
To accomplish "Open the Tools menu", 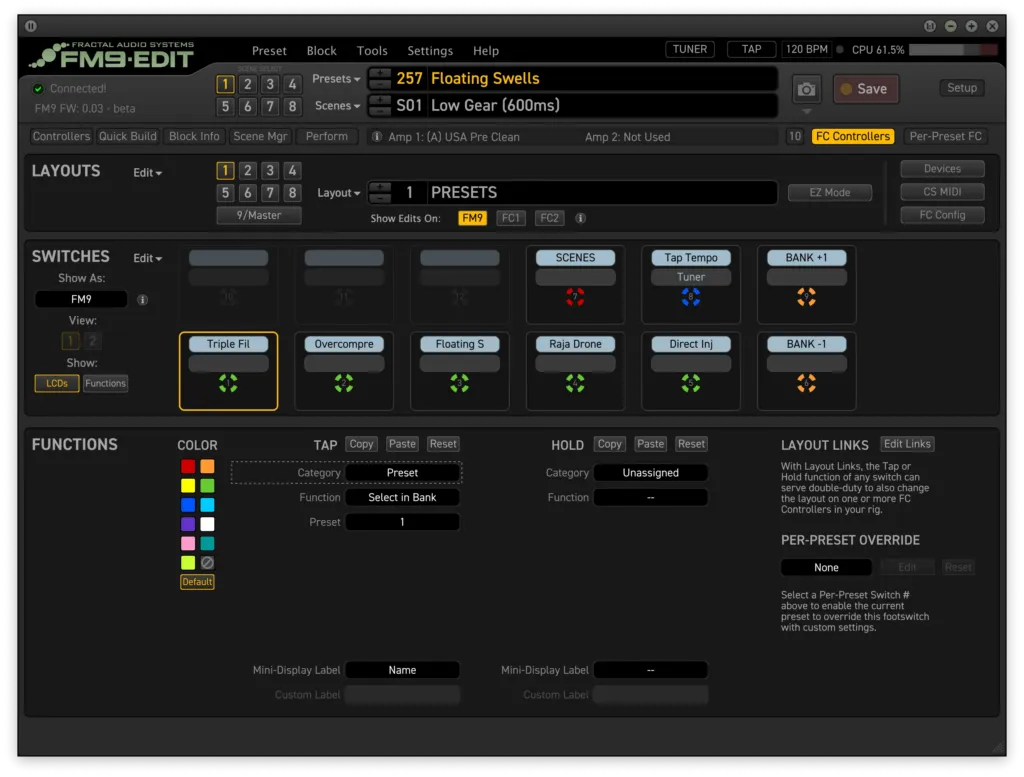I will tap(372, 51).
